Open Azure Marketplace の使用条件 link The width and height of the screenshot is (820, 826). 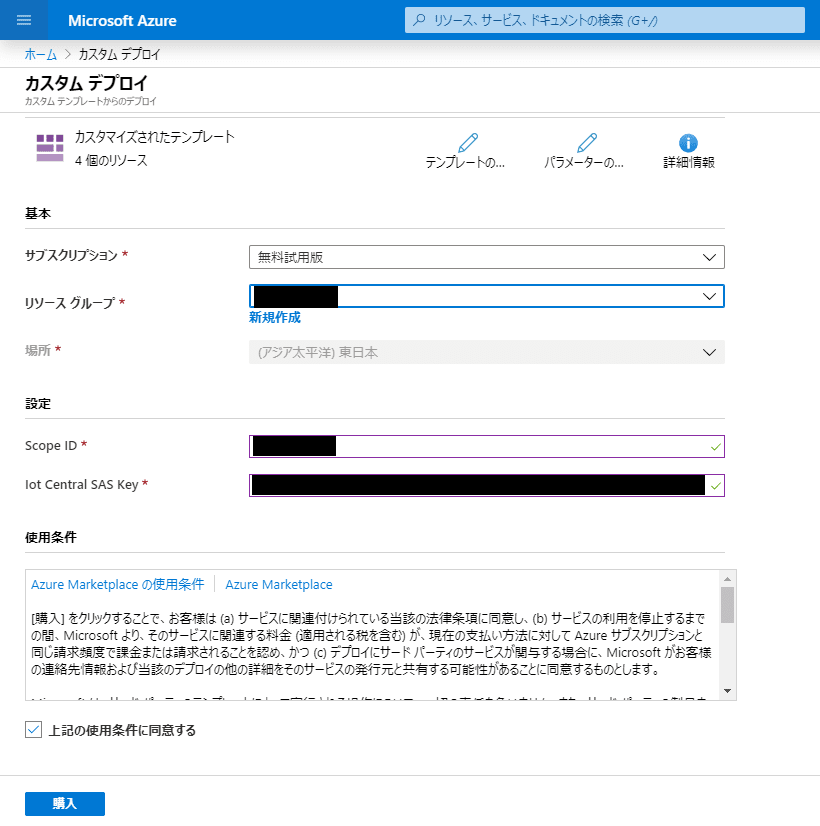117,585
